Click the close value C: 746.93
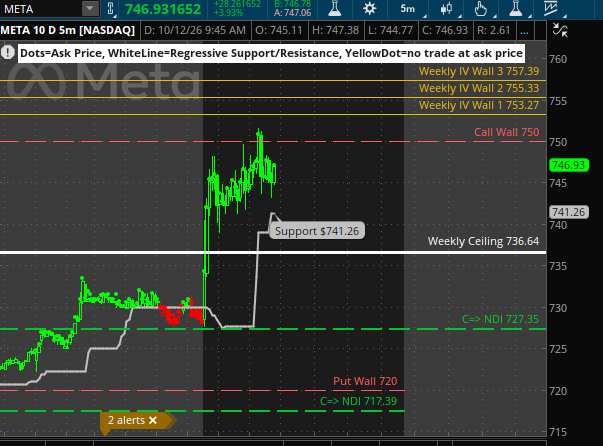Viewport: 603px width, 446px height. [445, 30]
